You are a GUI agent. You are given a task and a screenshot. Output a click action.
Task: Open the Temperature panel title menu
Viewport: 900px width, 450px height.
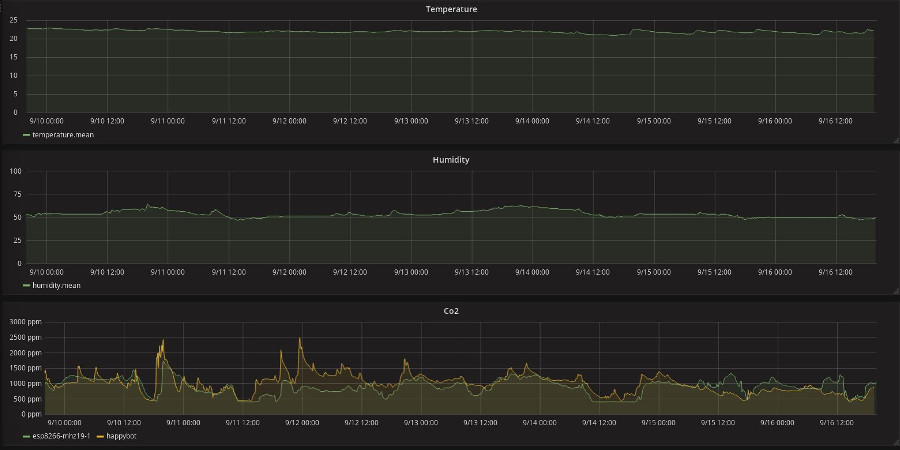(451, 9)
